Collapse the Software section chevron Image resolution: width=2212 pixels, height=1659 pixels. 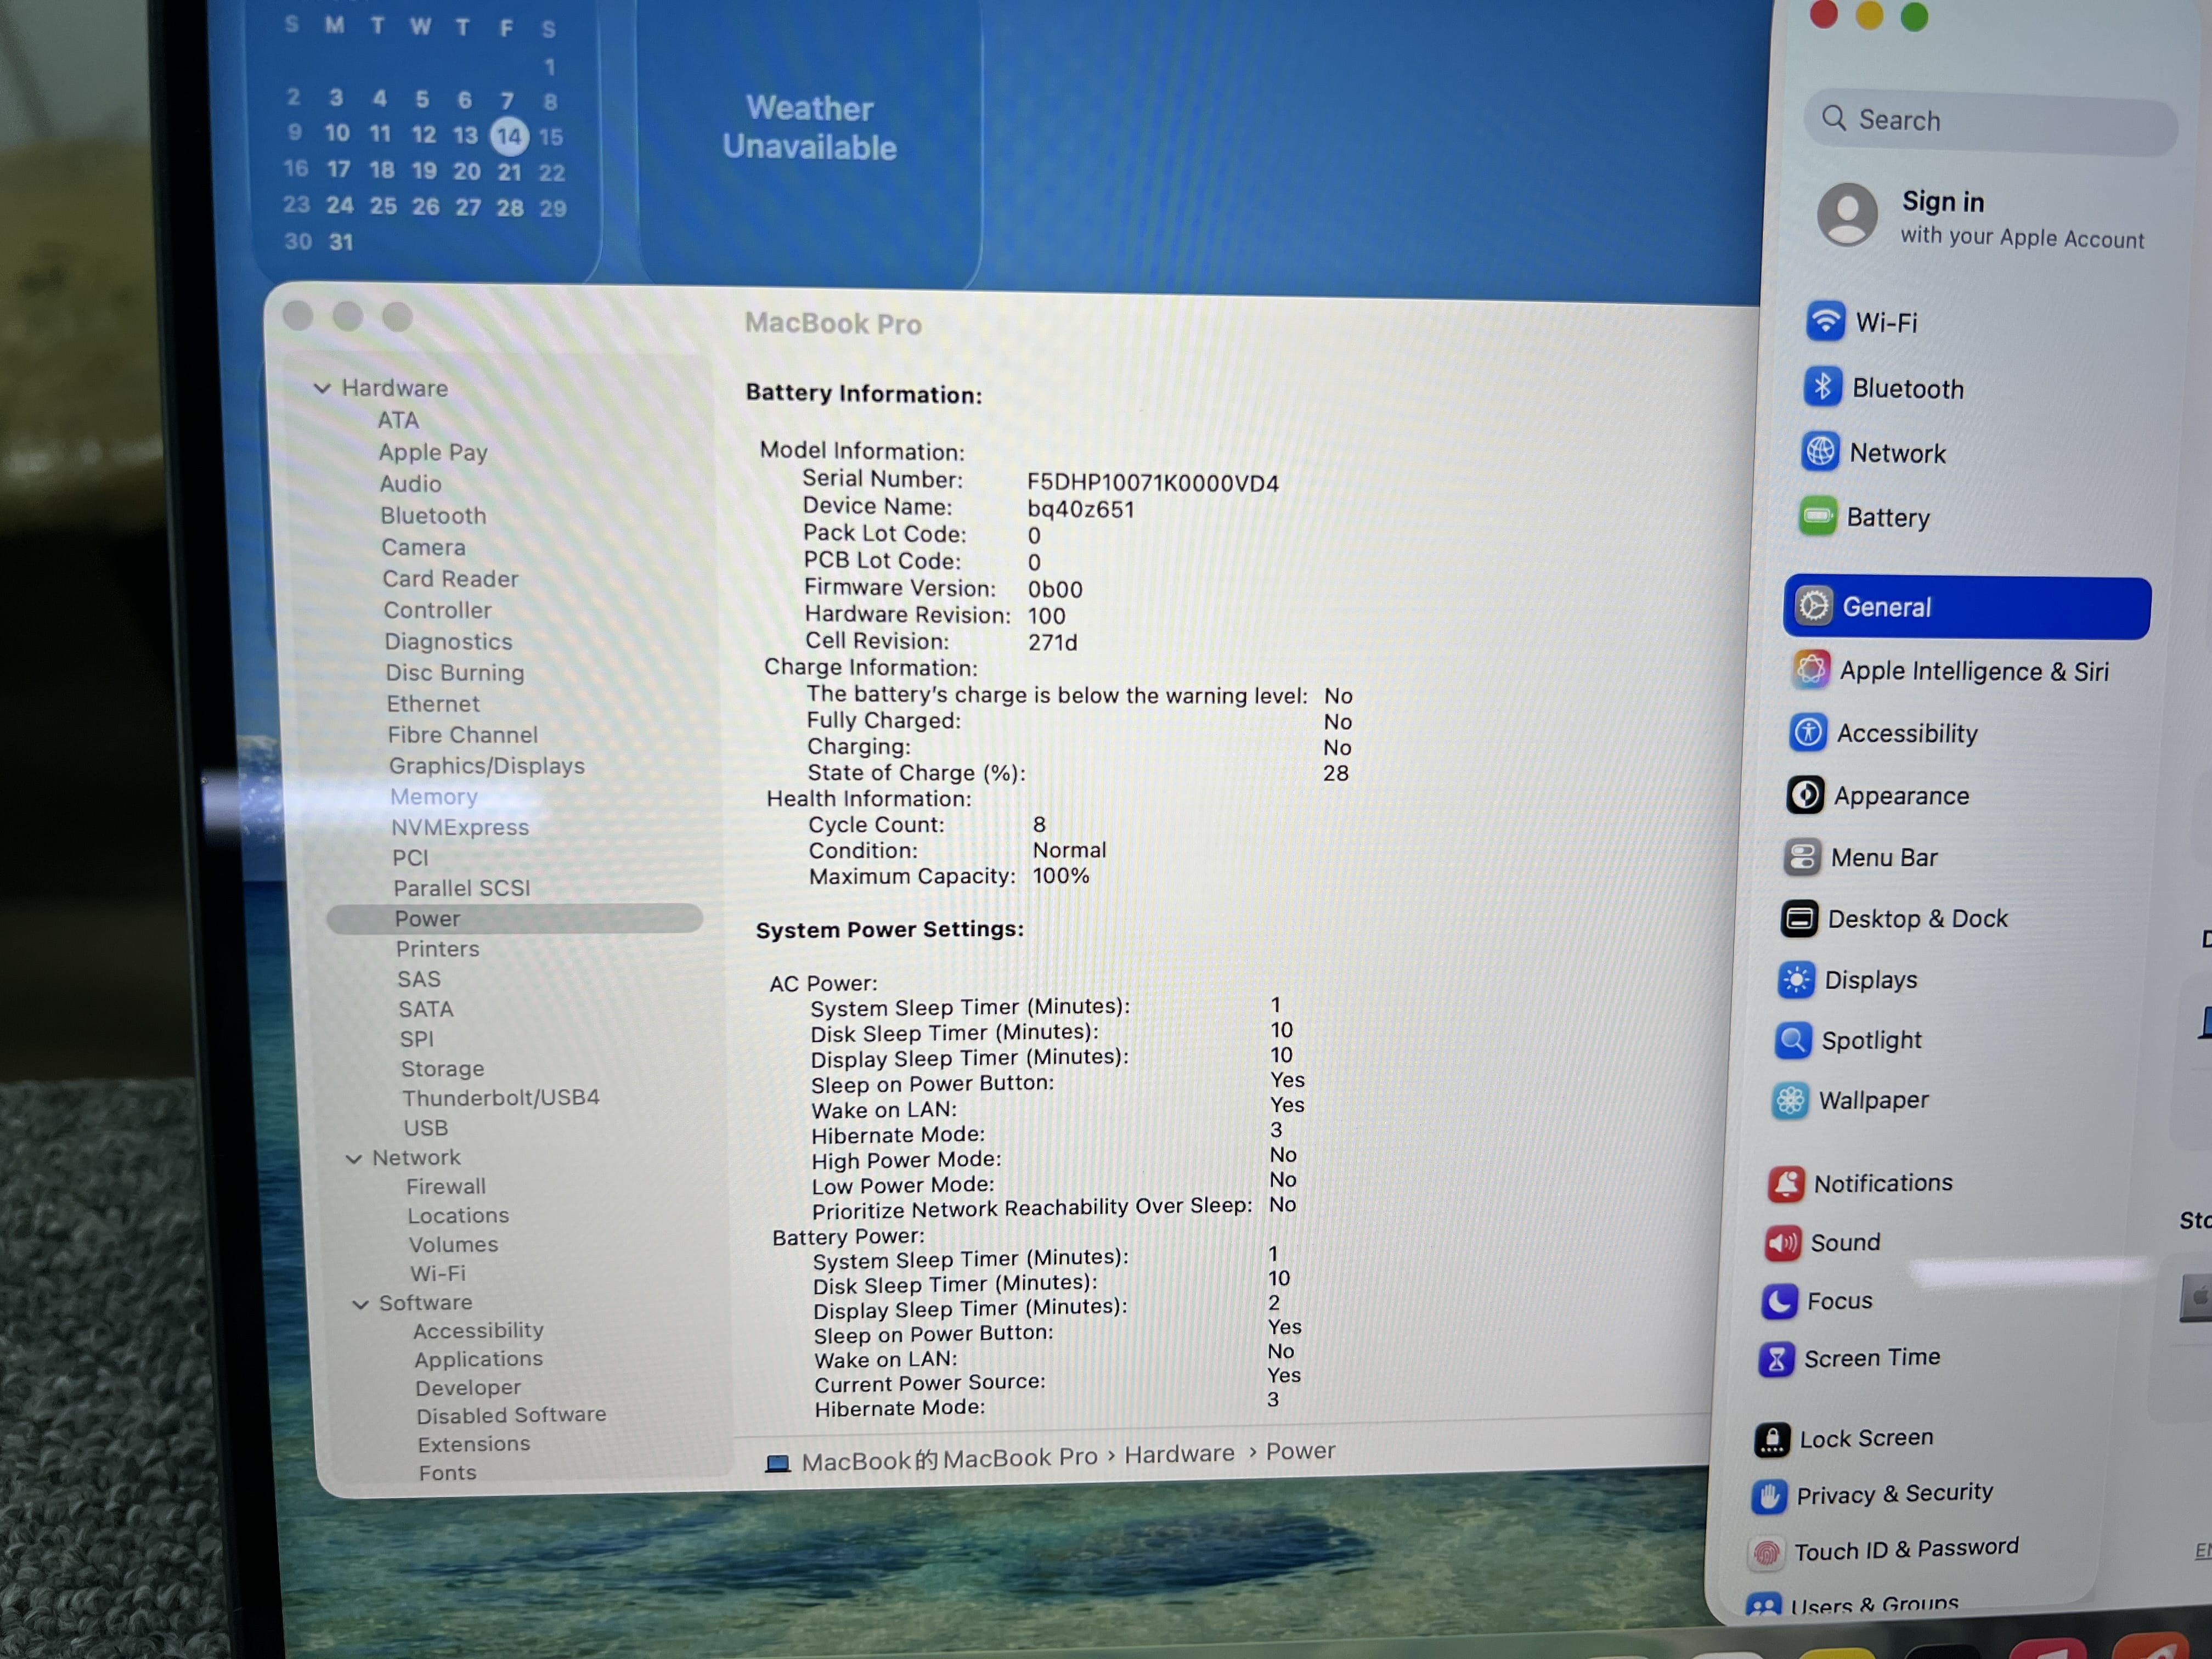tap(360, 1304)
